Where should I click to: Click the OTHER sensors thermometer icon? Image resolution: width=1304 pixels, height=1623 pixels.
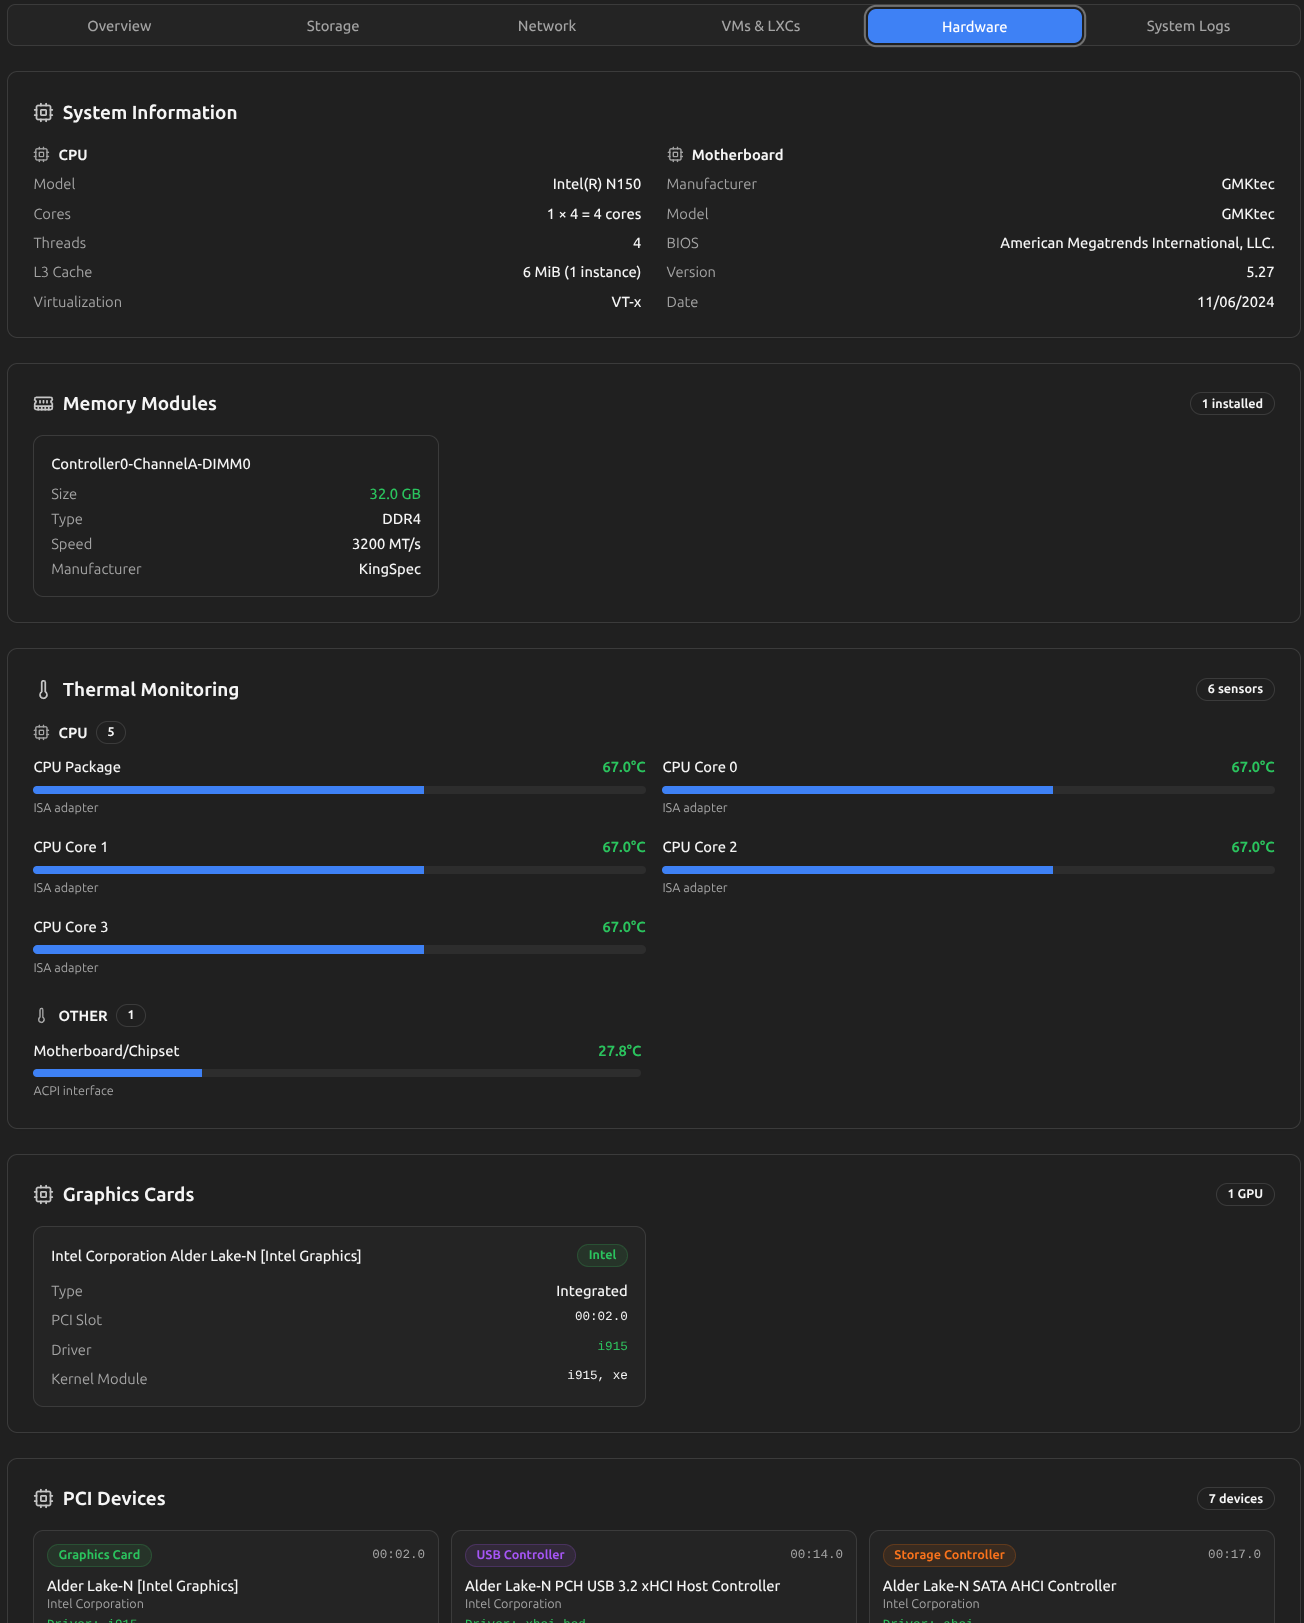pyautogui.click(x=41, y=1016)
